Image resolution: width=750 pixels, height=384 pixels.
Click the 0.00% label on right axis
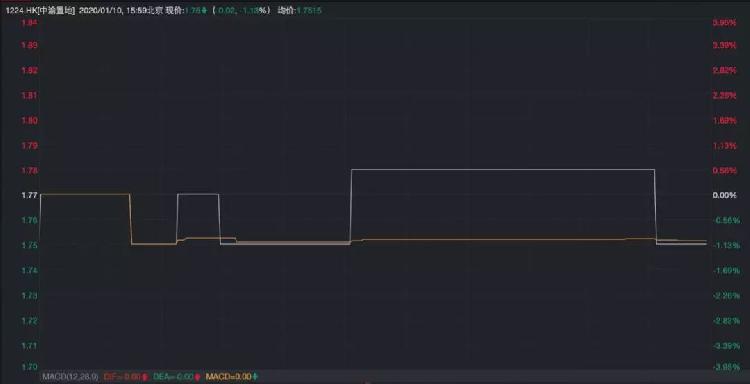pyautogui.click(x=724, y=195)
